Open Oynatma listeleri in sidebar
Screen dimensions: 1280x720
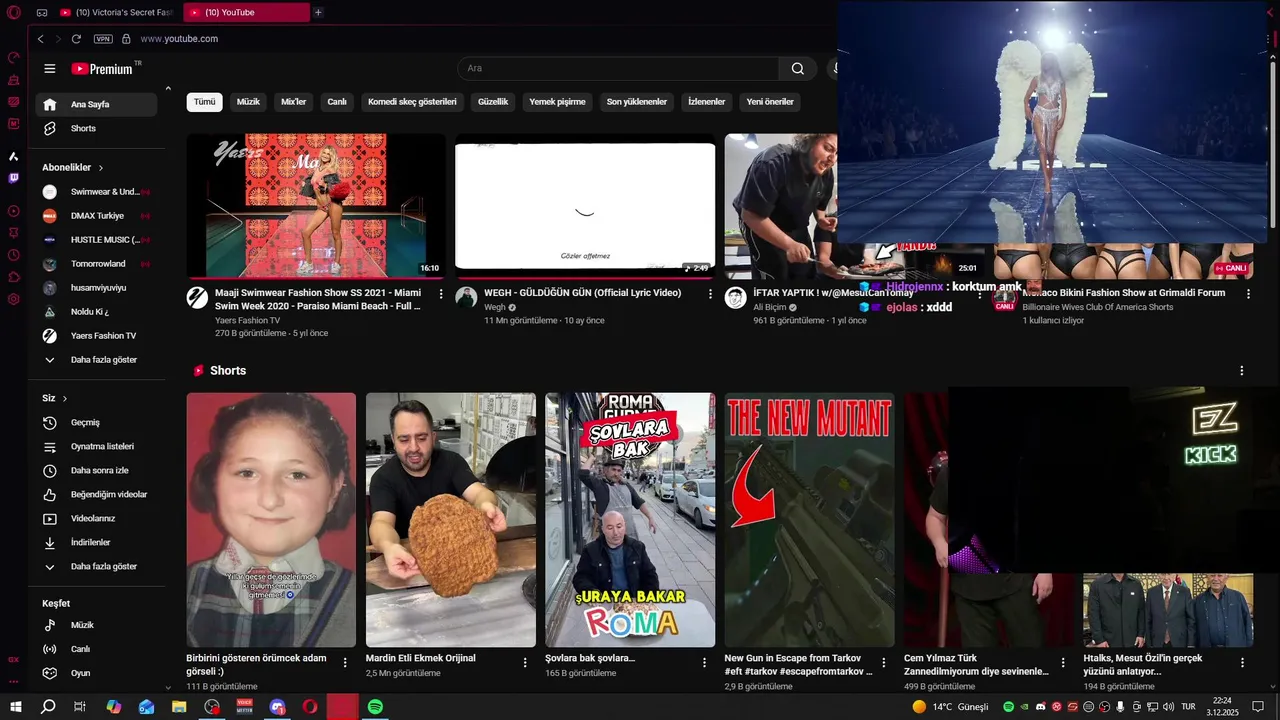(96, 447)
